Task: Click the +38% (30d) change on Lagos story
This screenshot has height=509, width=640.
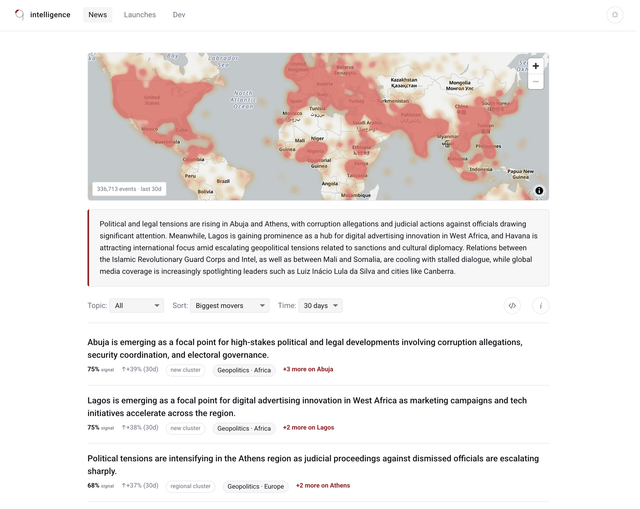Action: click(x=140, y=428)
